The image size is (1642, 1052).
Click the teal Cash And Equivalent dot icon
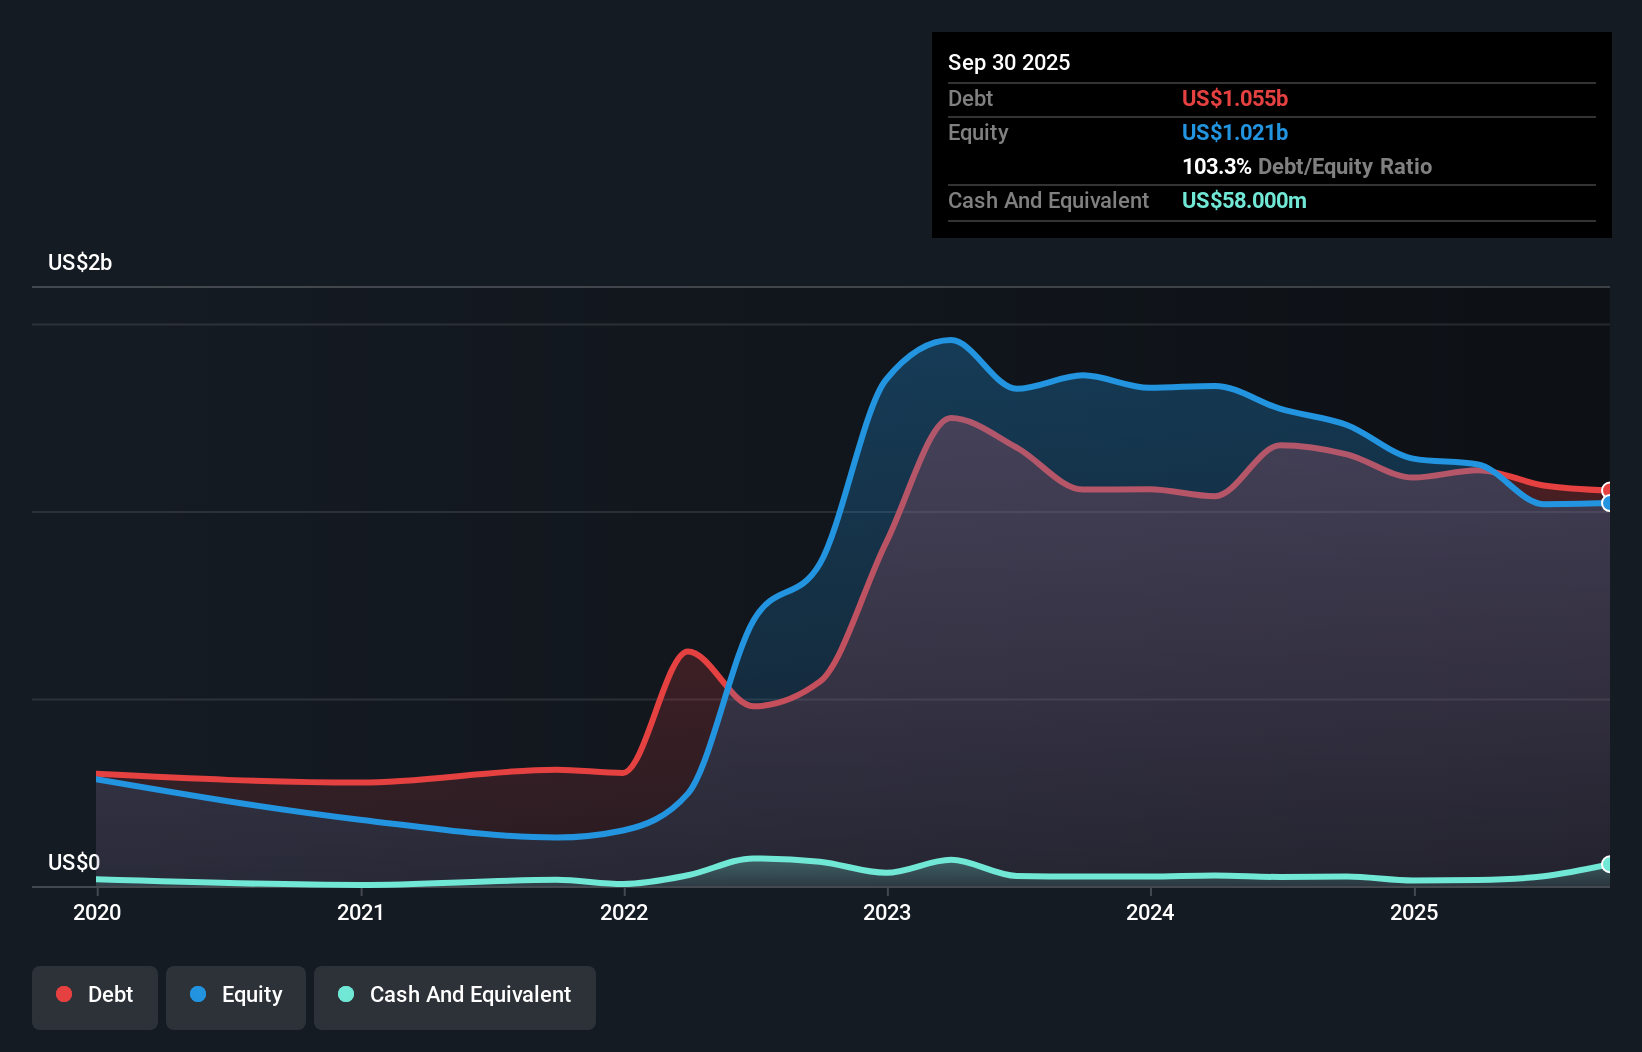pyautogui.click(x=345, y=994)
